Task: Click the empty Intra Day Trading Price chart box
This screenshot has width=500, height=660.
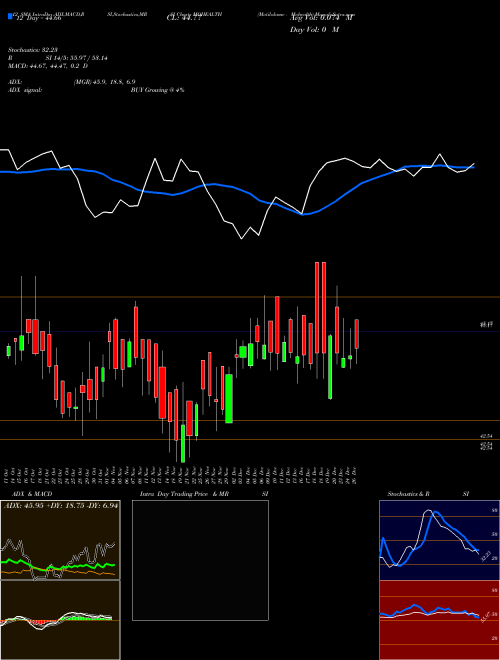Action: click(200, 560)
